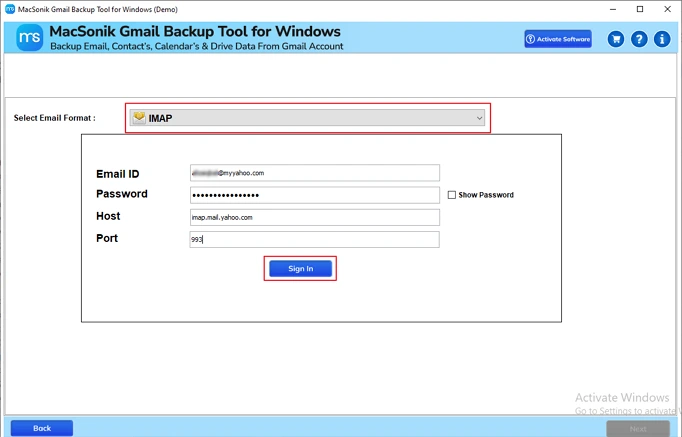Click the Sign In button

[x=301, y=268]
